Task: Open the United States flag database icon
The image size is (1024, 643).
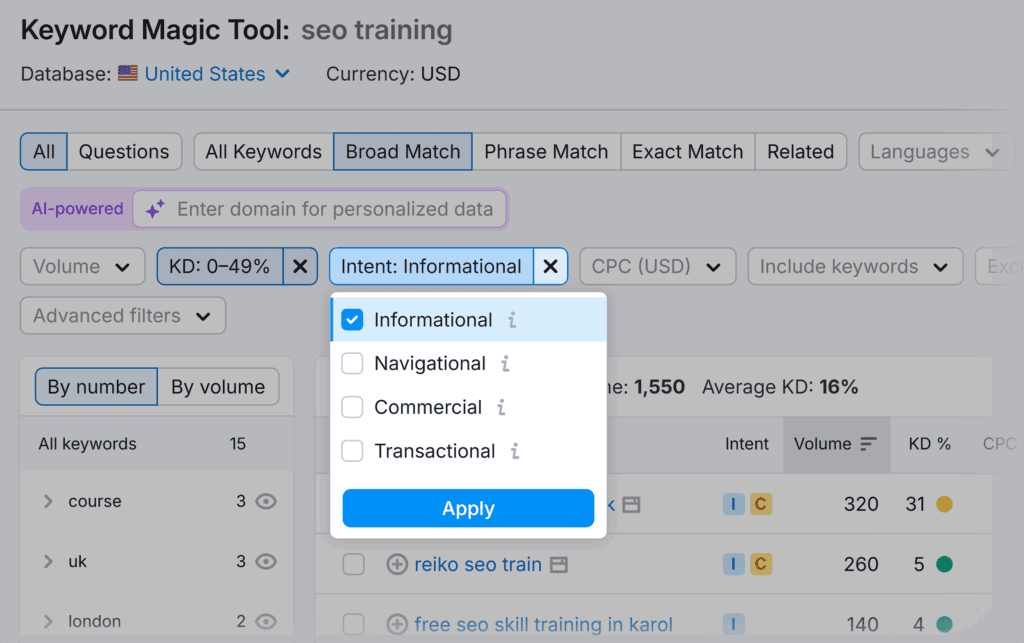Action: tap(126, 73)
